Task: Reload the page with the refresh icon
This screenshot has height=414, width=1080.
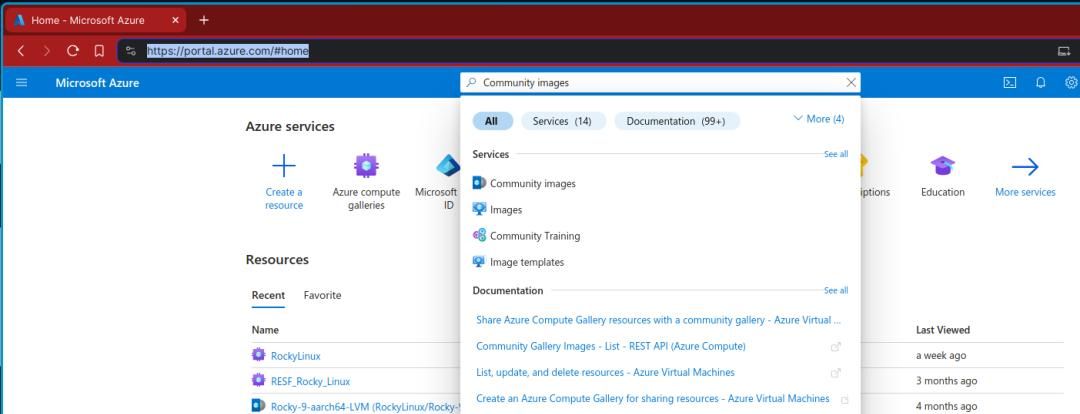Action: [x=73, y=51]
